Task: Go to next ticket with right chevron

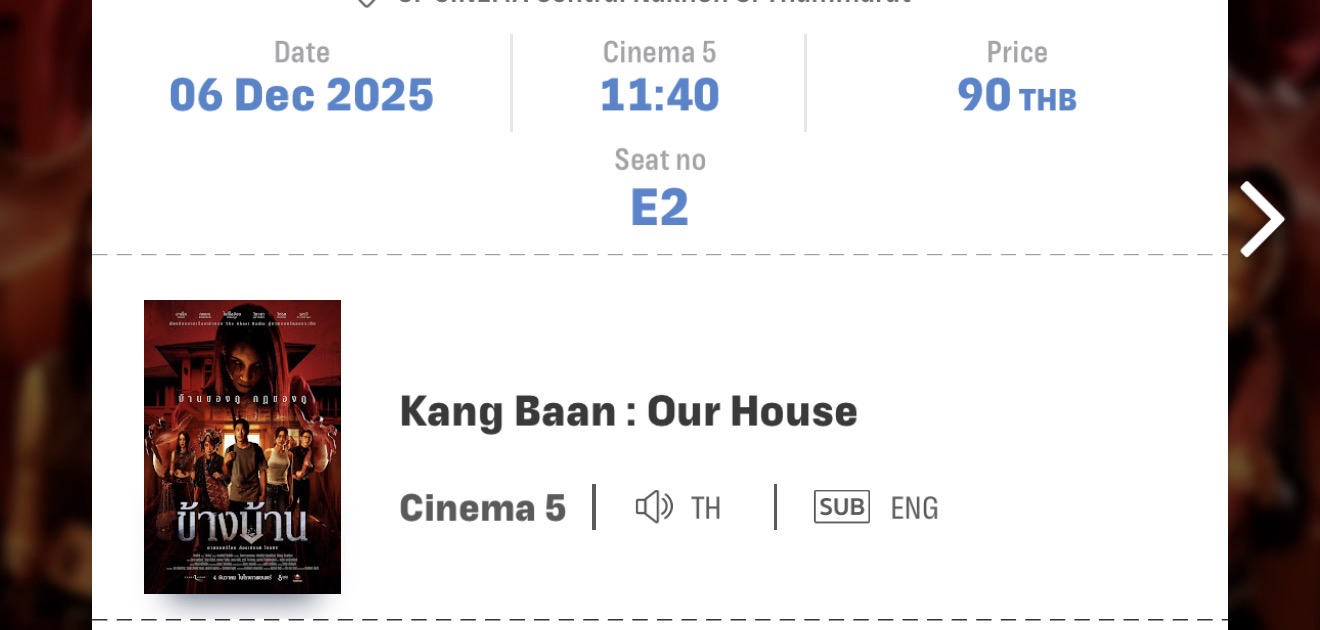Action: [1262, 219]
